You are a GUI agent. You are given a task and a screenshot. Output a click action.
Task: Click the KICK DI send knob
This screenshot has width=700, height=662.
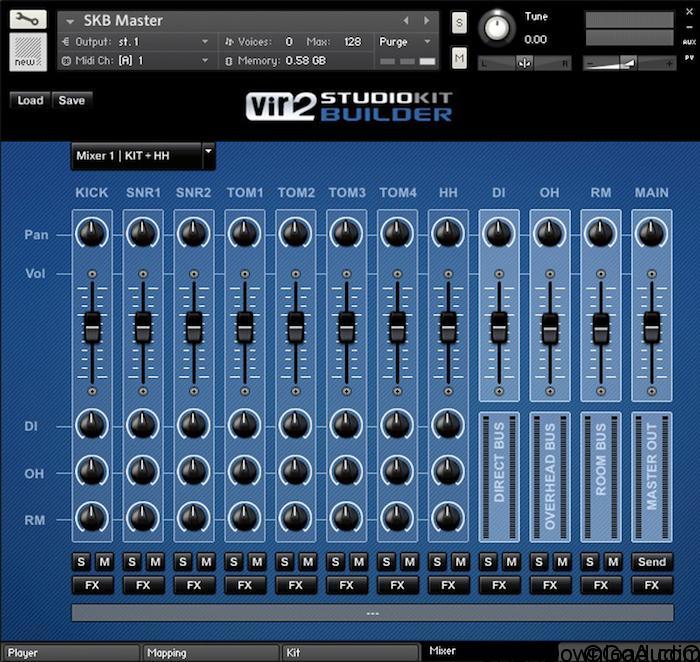(x=92, y=425)
